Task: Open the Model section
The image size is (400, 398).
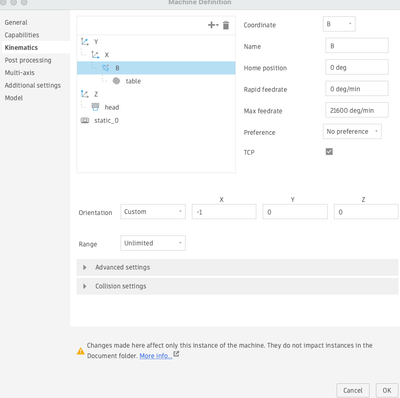Action: [14, 98]
